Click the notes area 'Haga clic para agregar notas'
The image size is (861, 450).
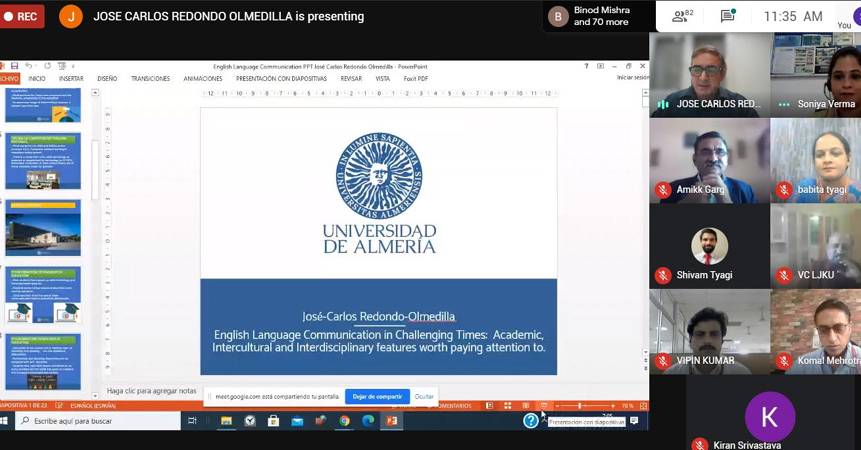pyautogui.click(x=152, y=391)
